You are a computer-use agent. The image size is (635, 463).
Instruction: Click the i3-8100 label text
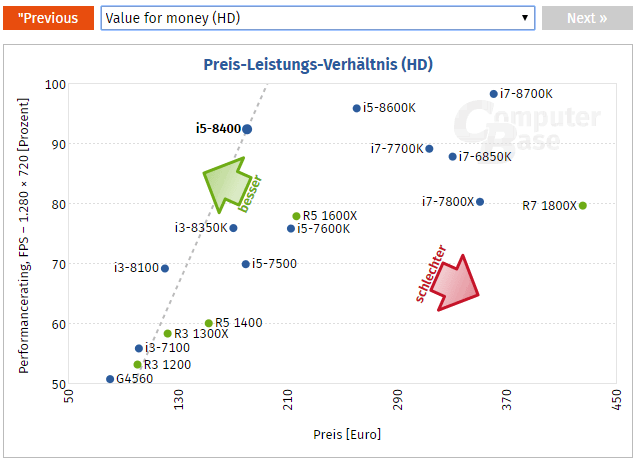[x=136, y=268]
